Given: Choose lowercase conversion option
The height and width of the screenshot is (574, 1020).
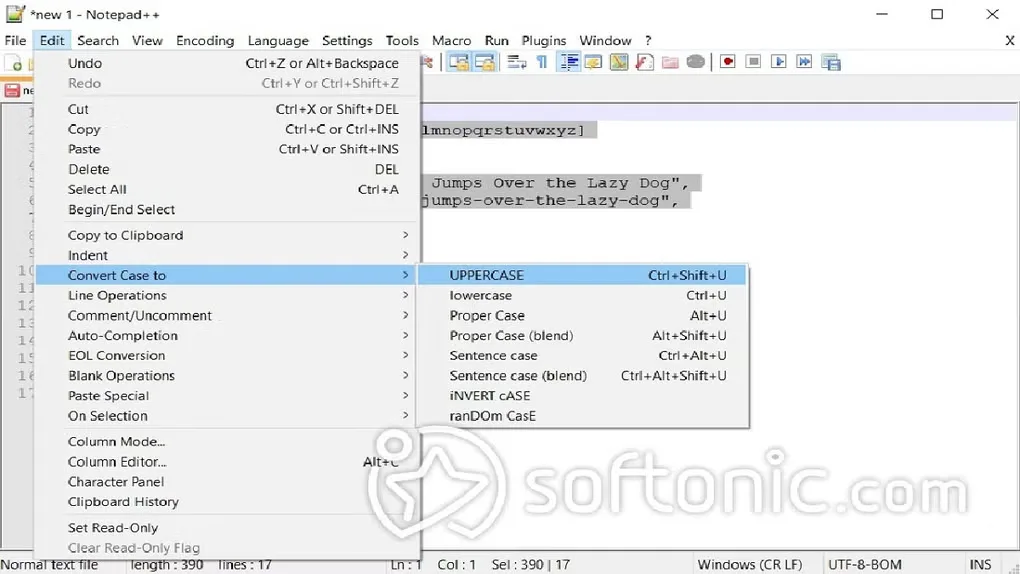Looking at the screenshot, I should pyautogui.click(x=583, y=295).
